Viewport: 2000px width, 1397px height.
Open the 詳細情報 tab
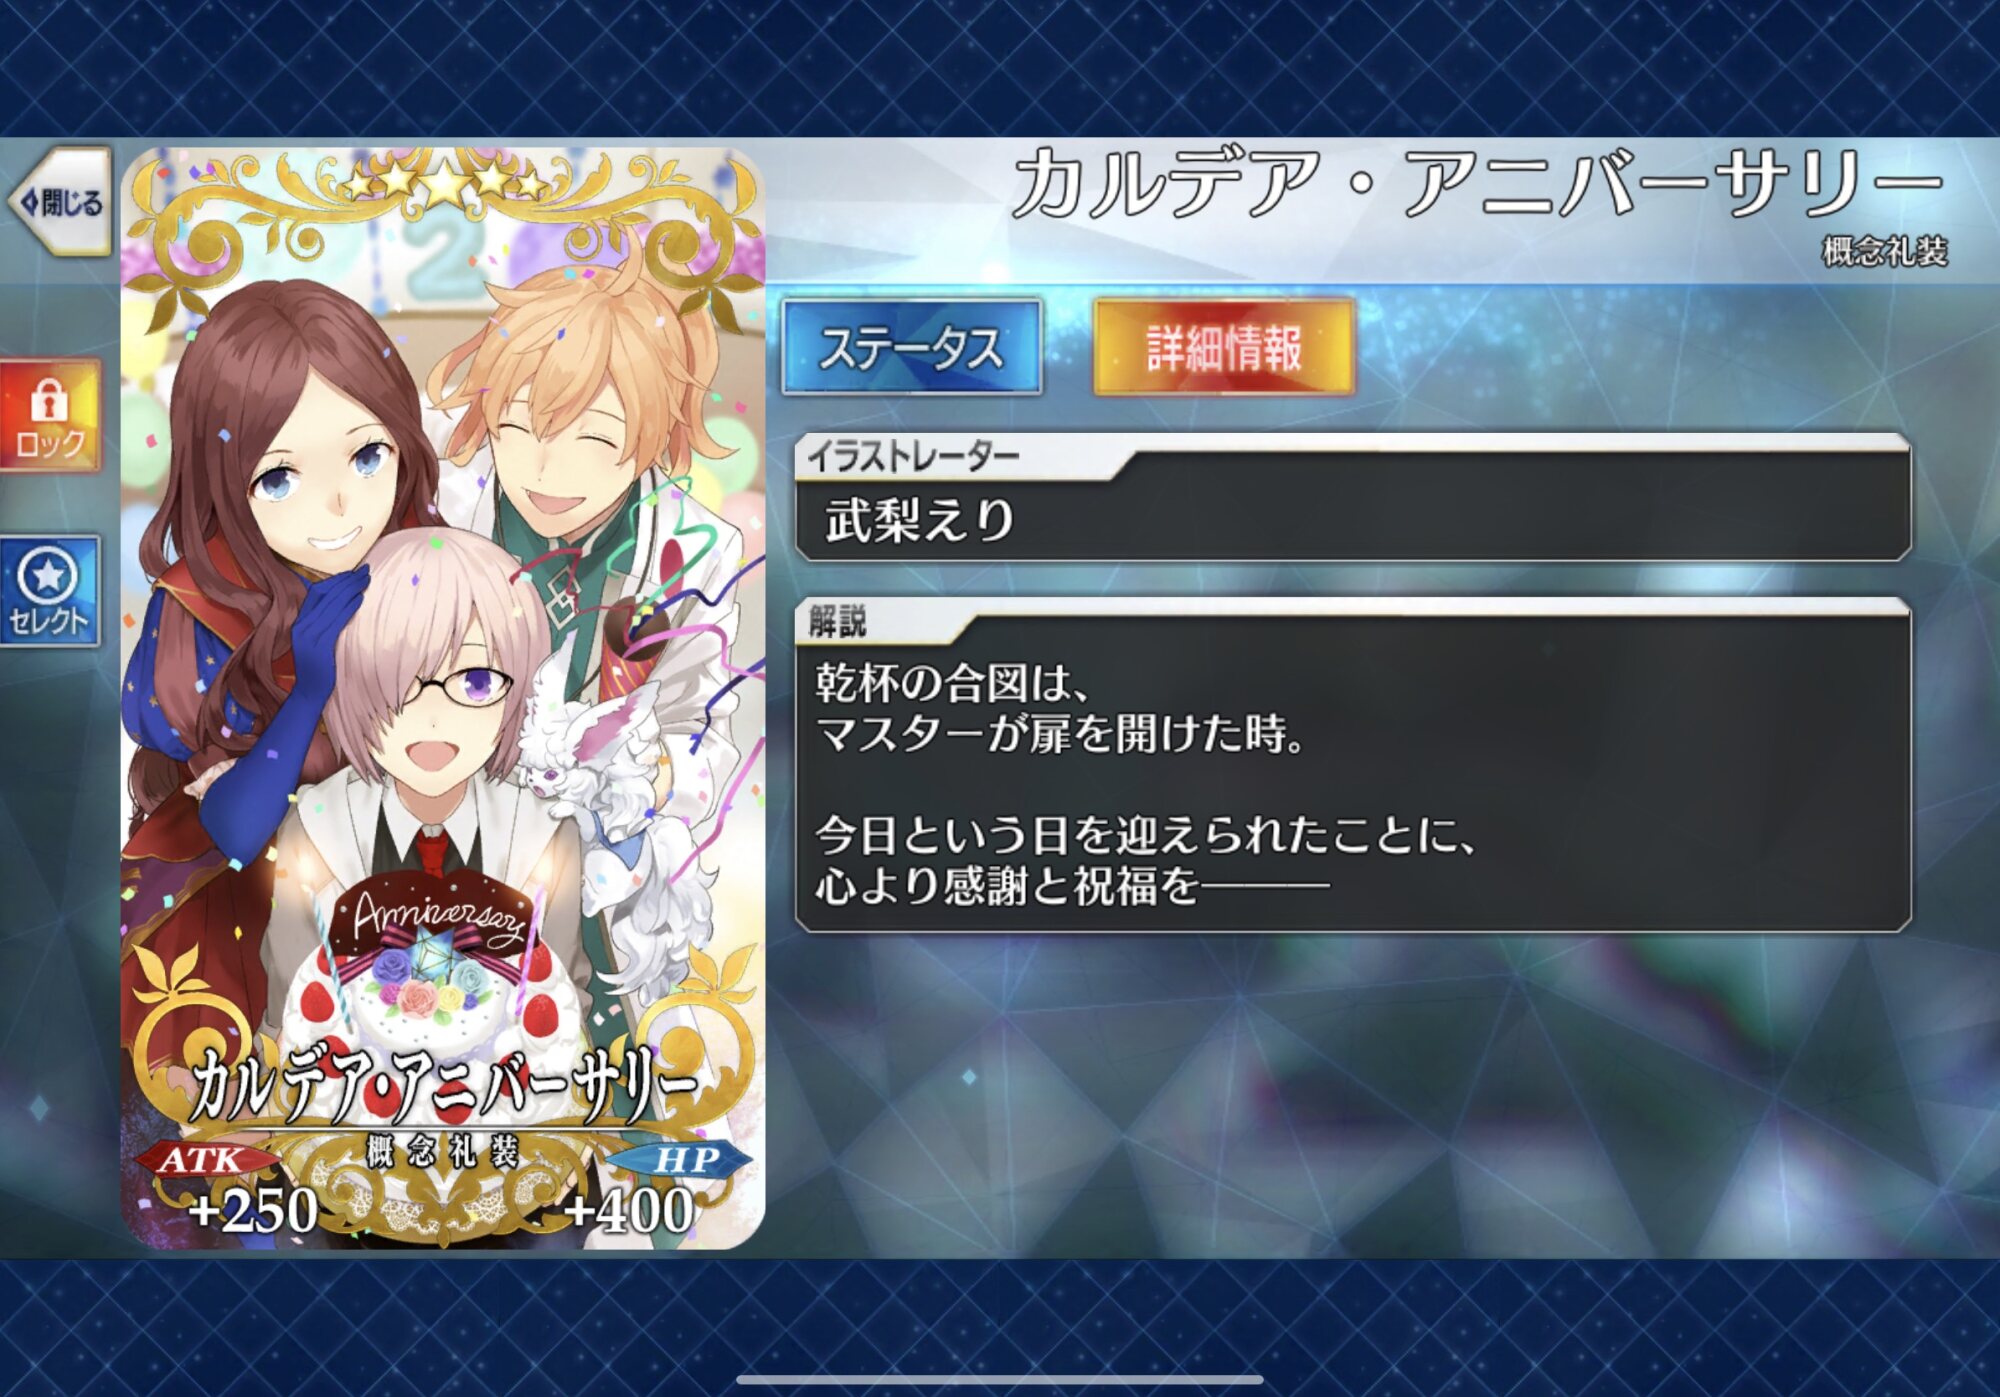point(1224,347)
